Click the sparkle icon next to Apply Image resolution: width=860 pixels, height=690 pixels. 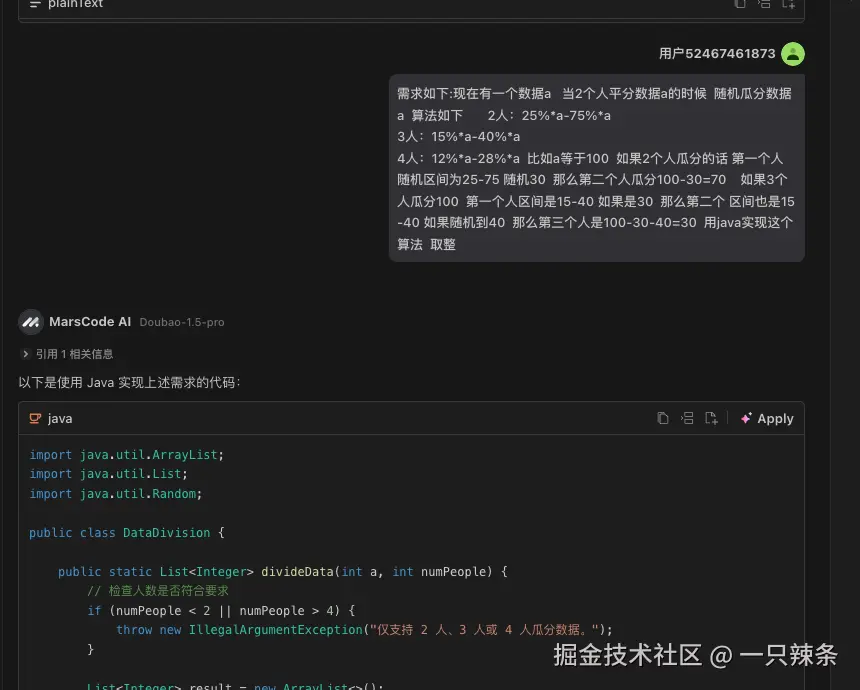[748, 418]
